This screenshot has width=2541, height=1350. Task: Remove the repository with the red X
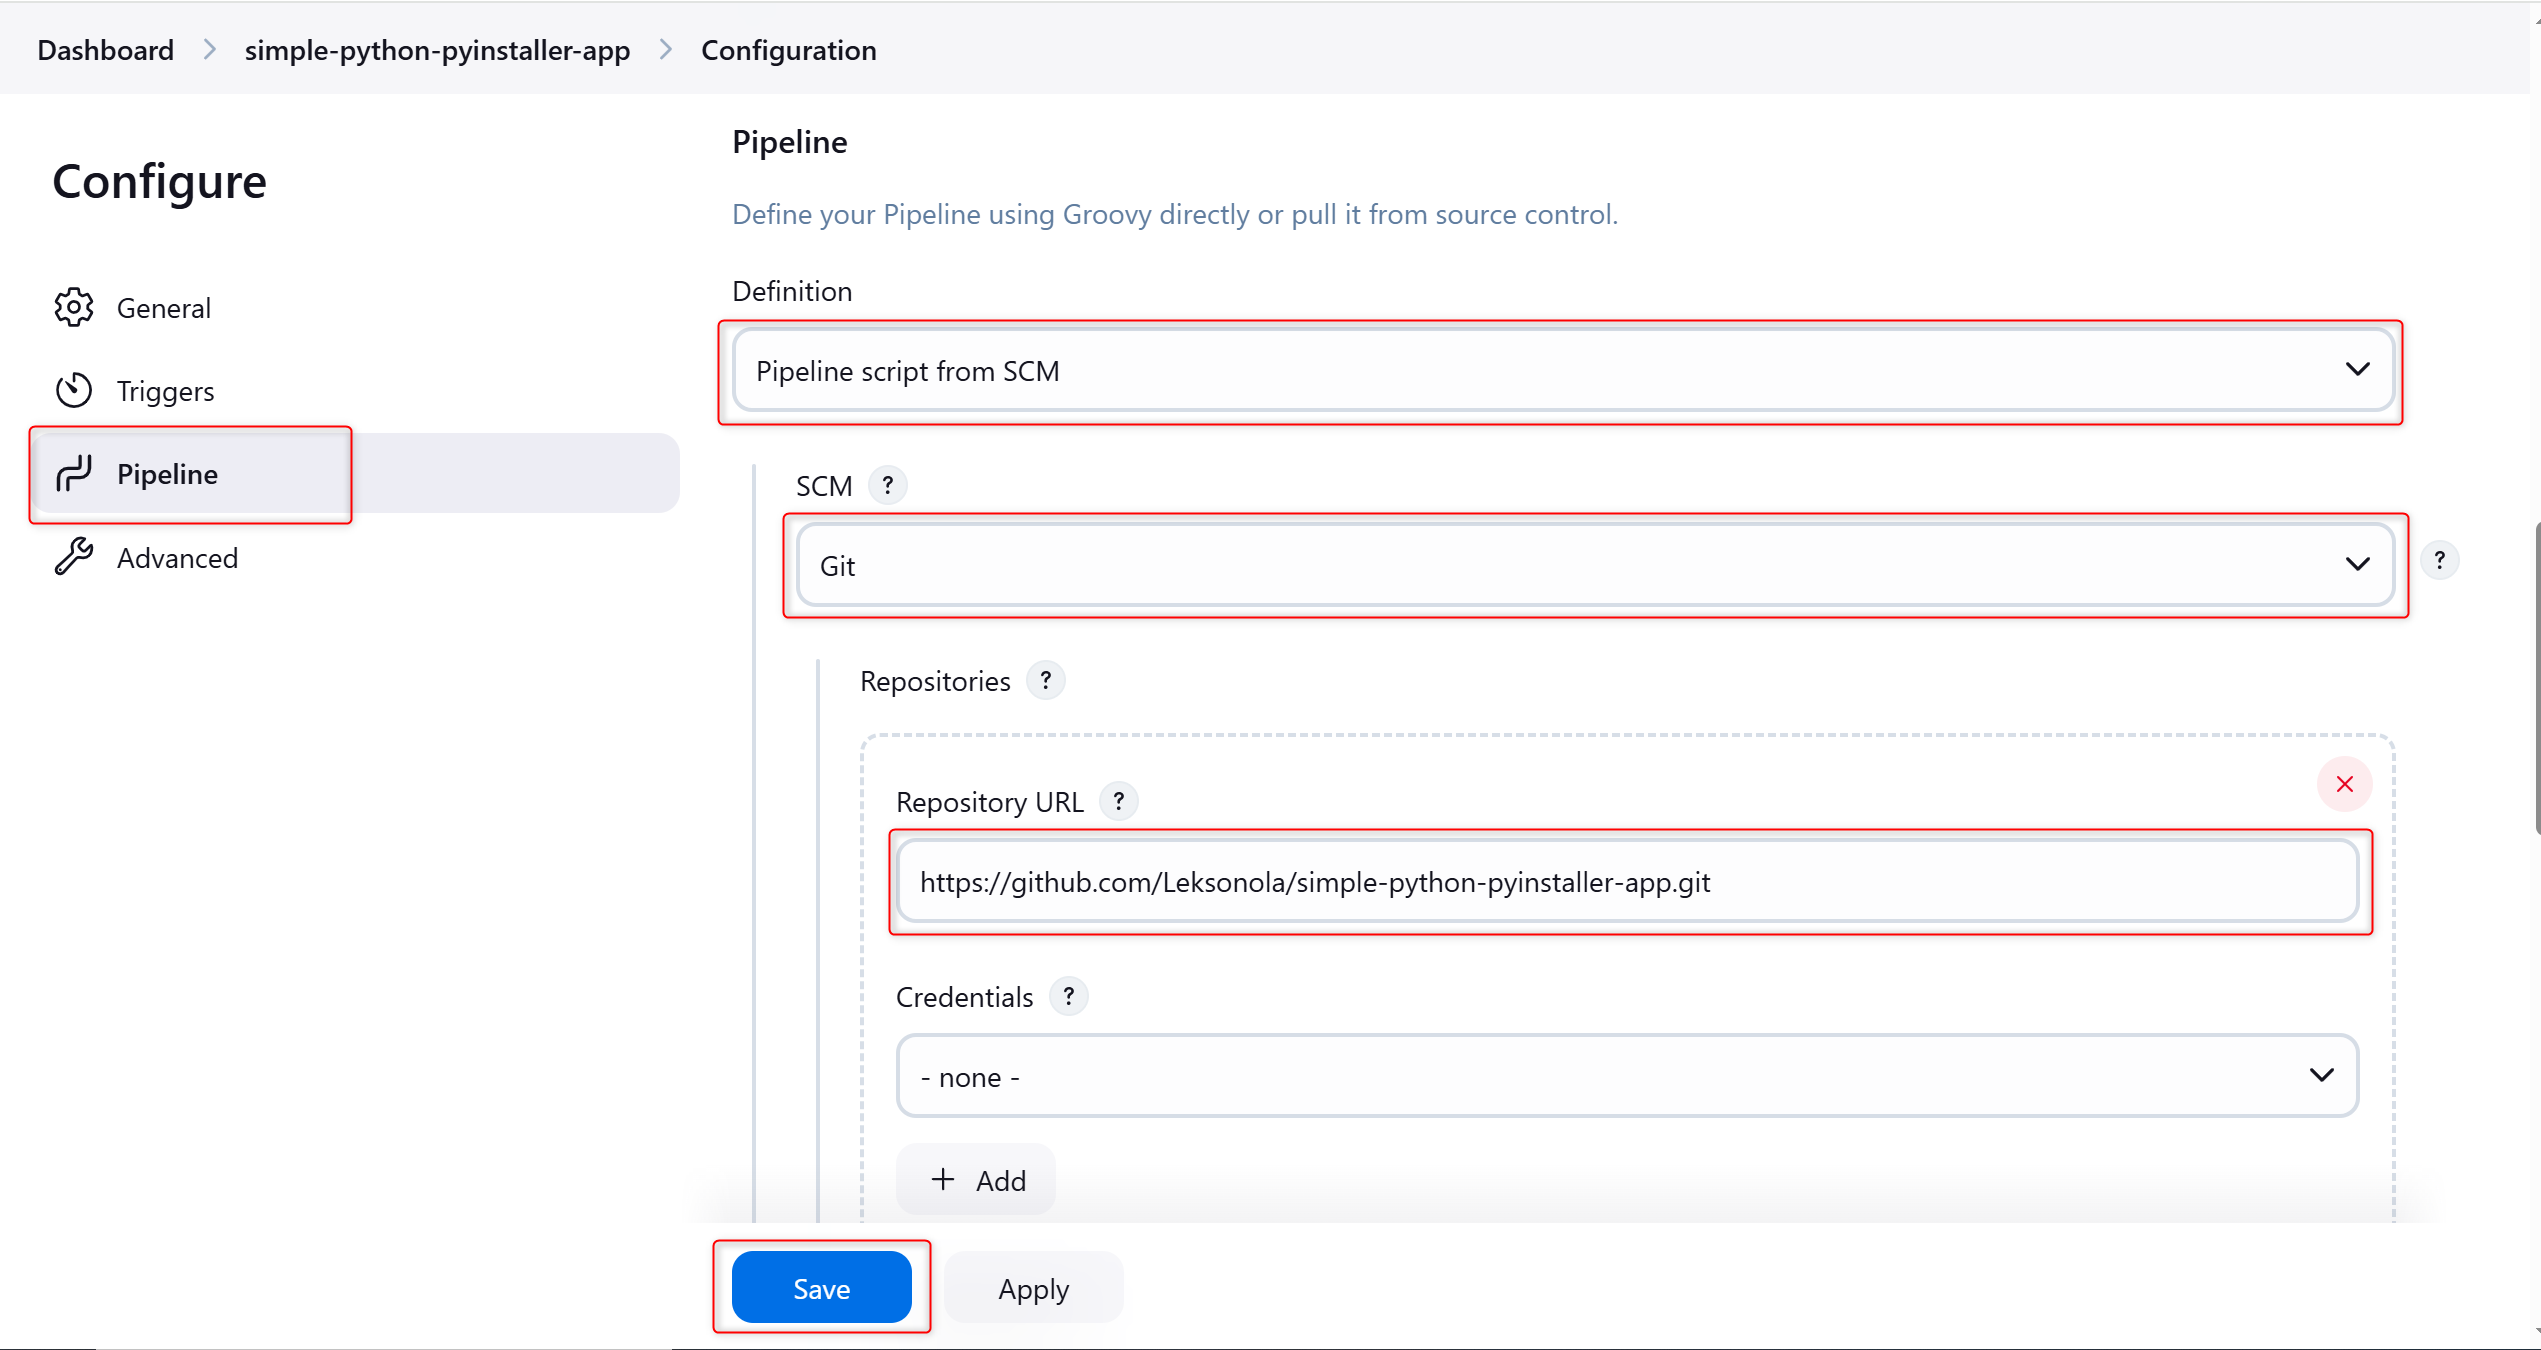point(2344,784)
